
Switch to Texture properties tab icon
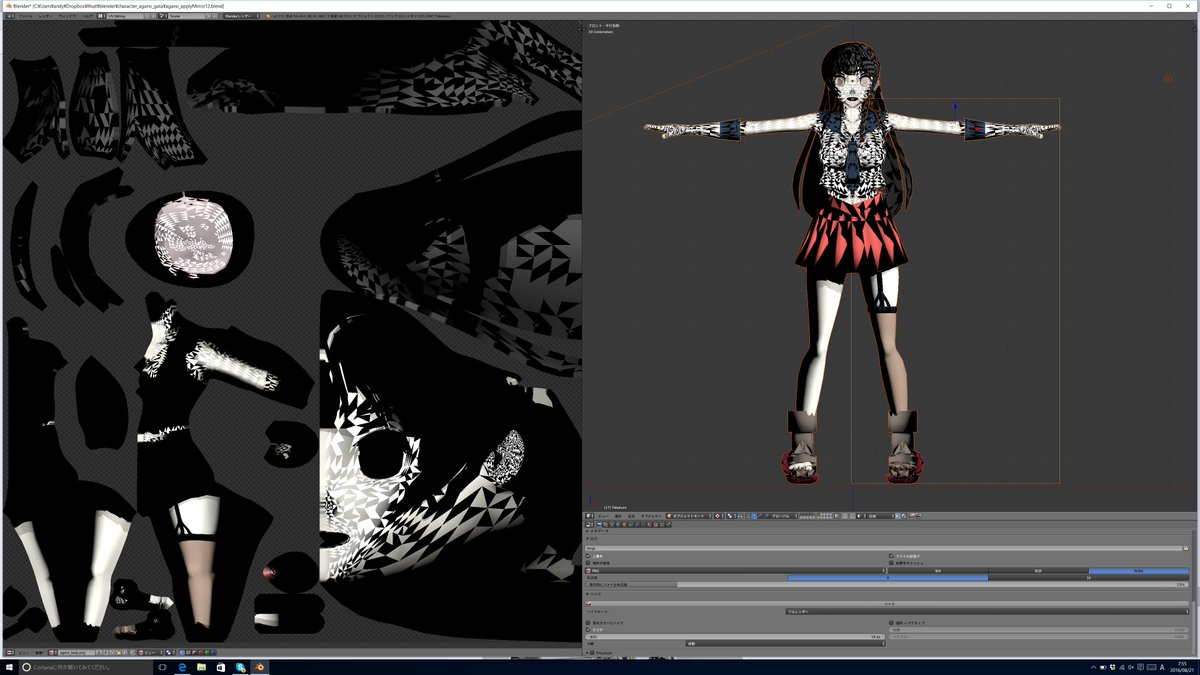tap(655, 525)
